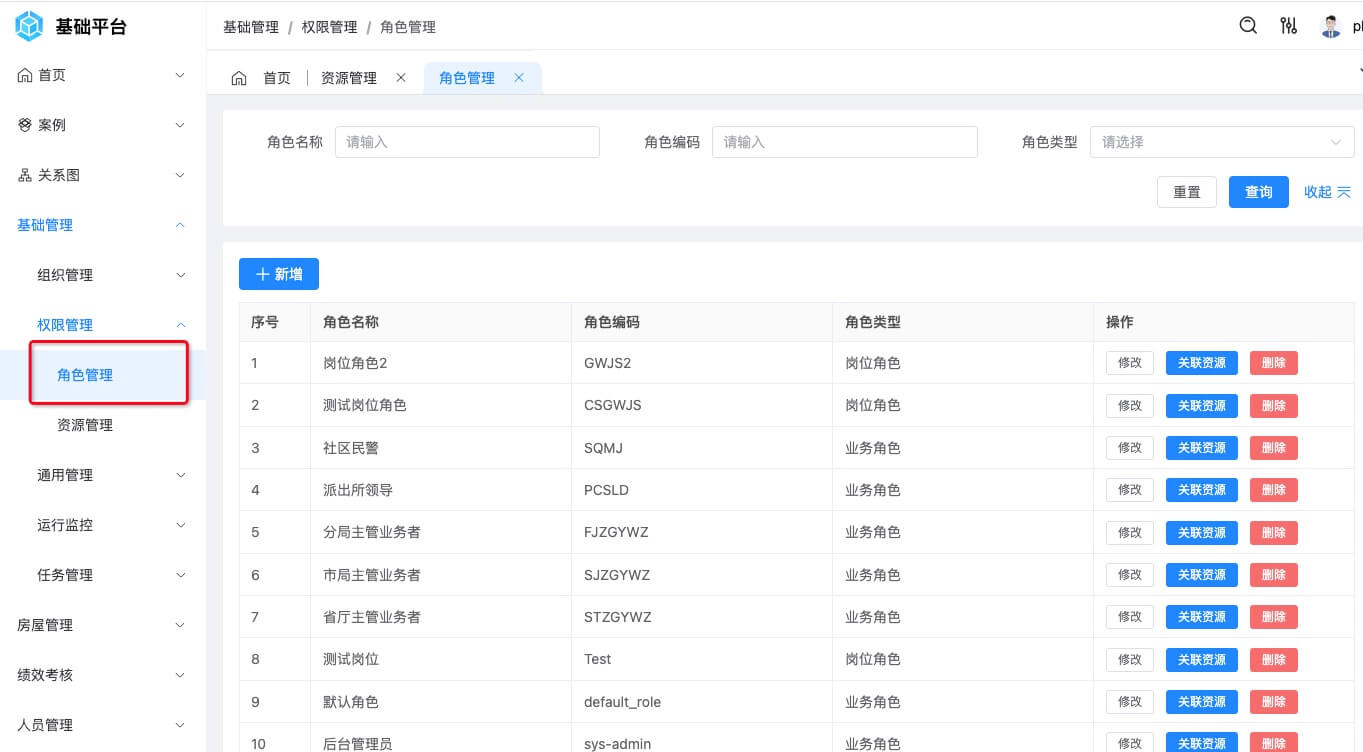Image resolution: width=1363 pixels, height=752 pixels.
Task: Click the 基础平台 cube logo icon
Action: tap(29, 26)
